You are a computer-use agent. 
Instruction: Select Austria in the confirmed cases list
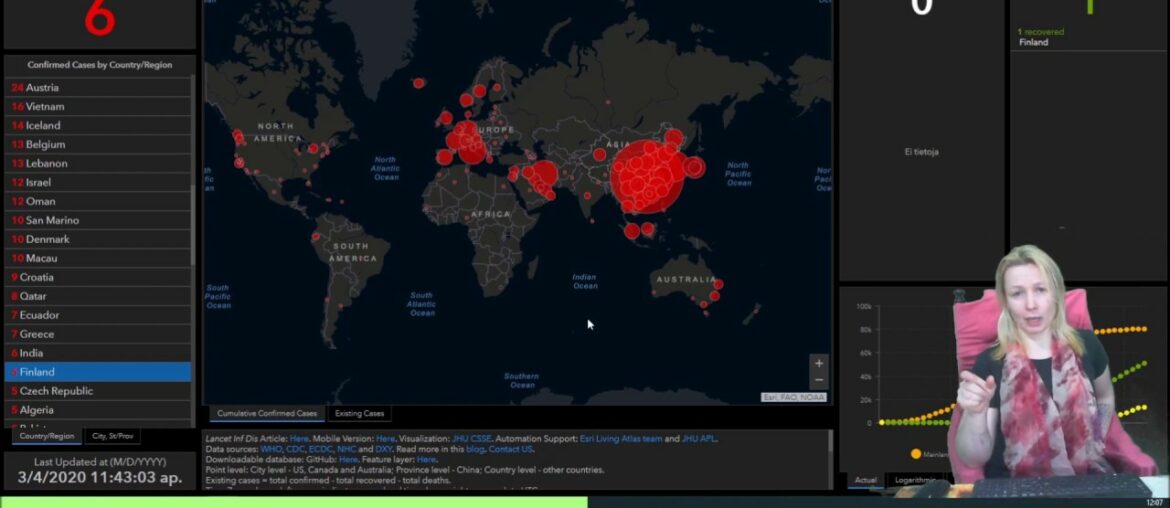pyautogui.click(x=98, y=88)
